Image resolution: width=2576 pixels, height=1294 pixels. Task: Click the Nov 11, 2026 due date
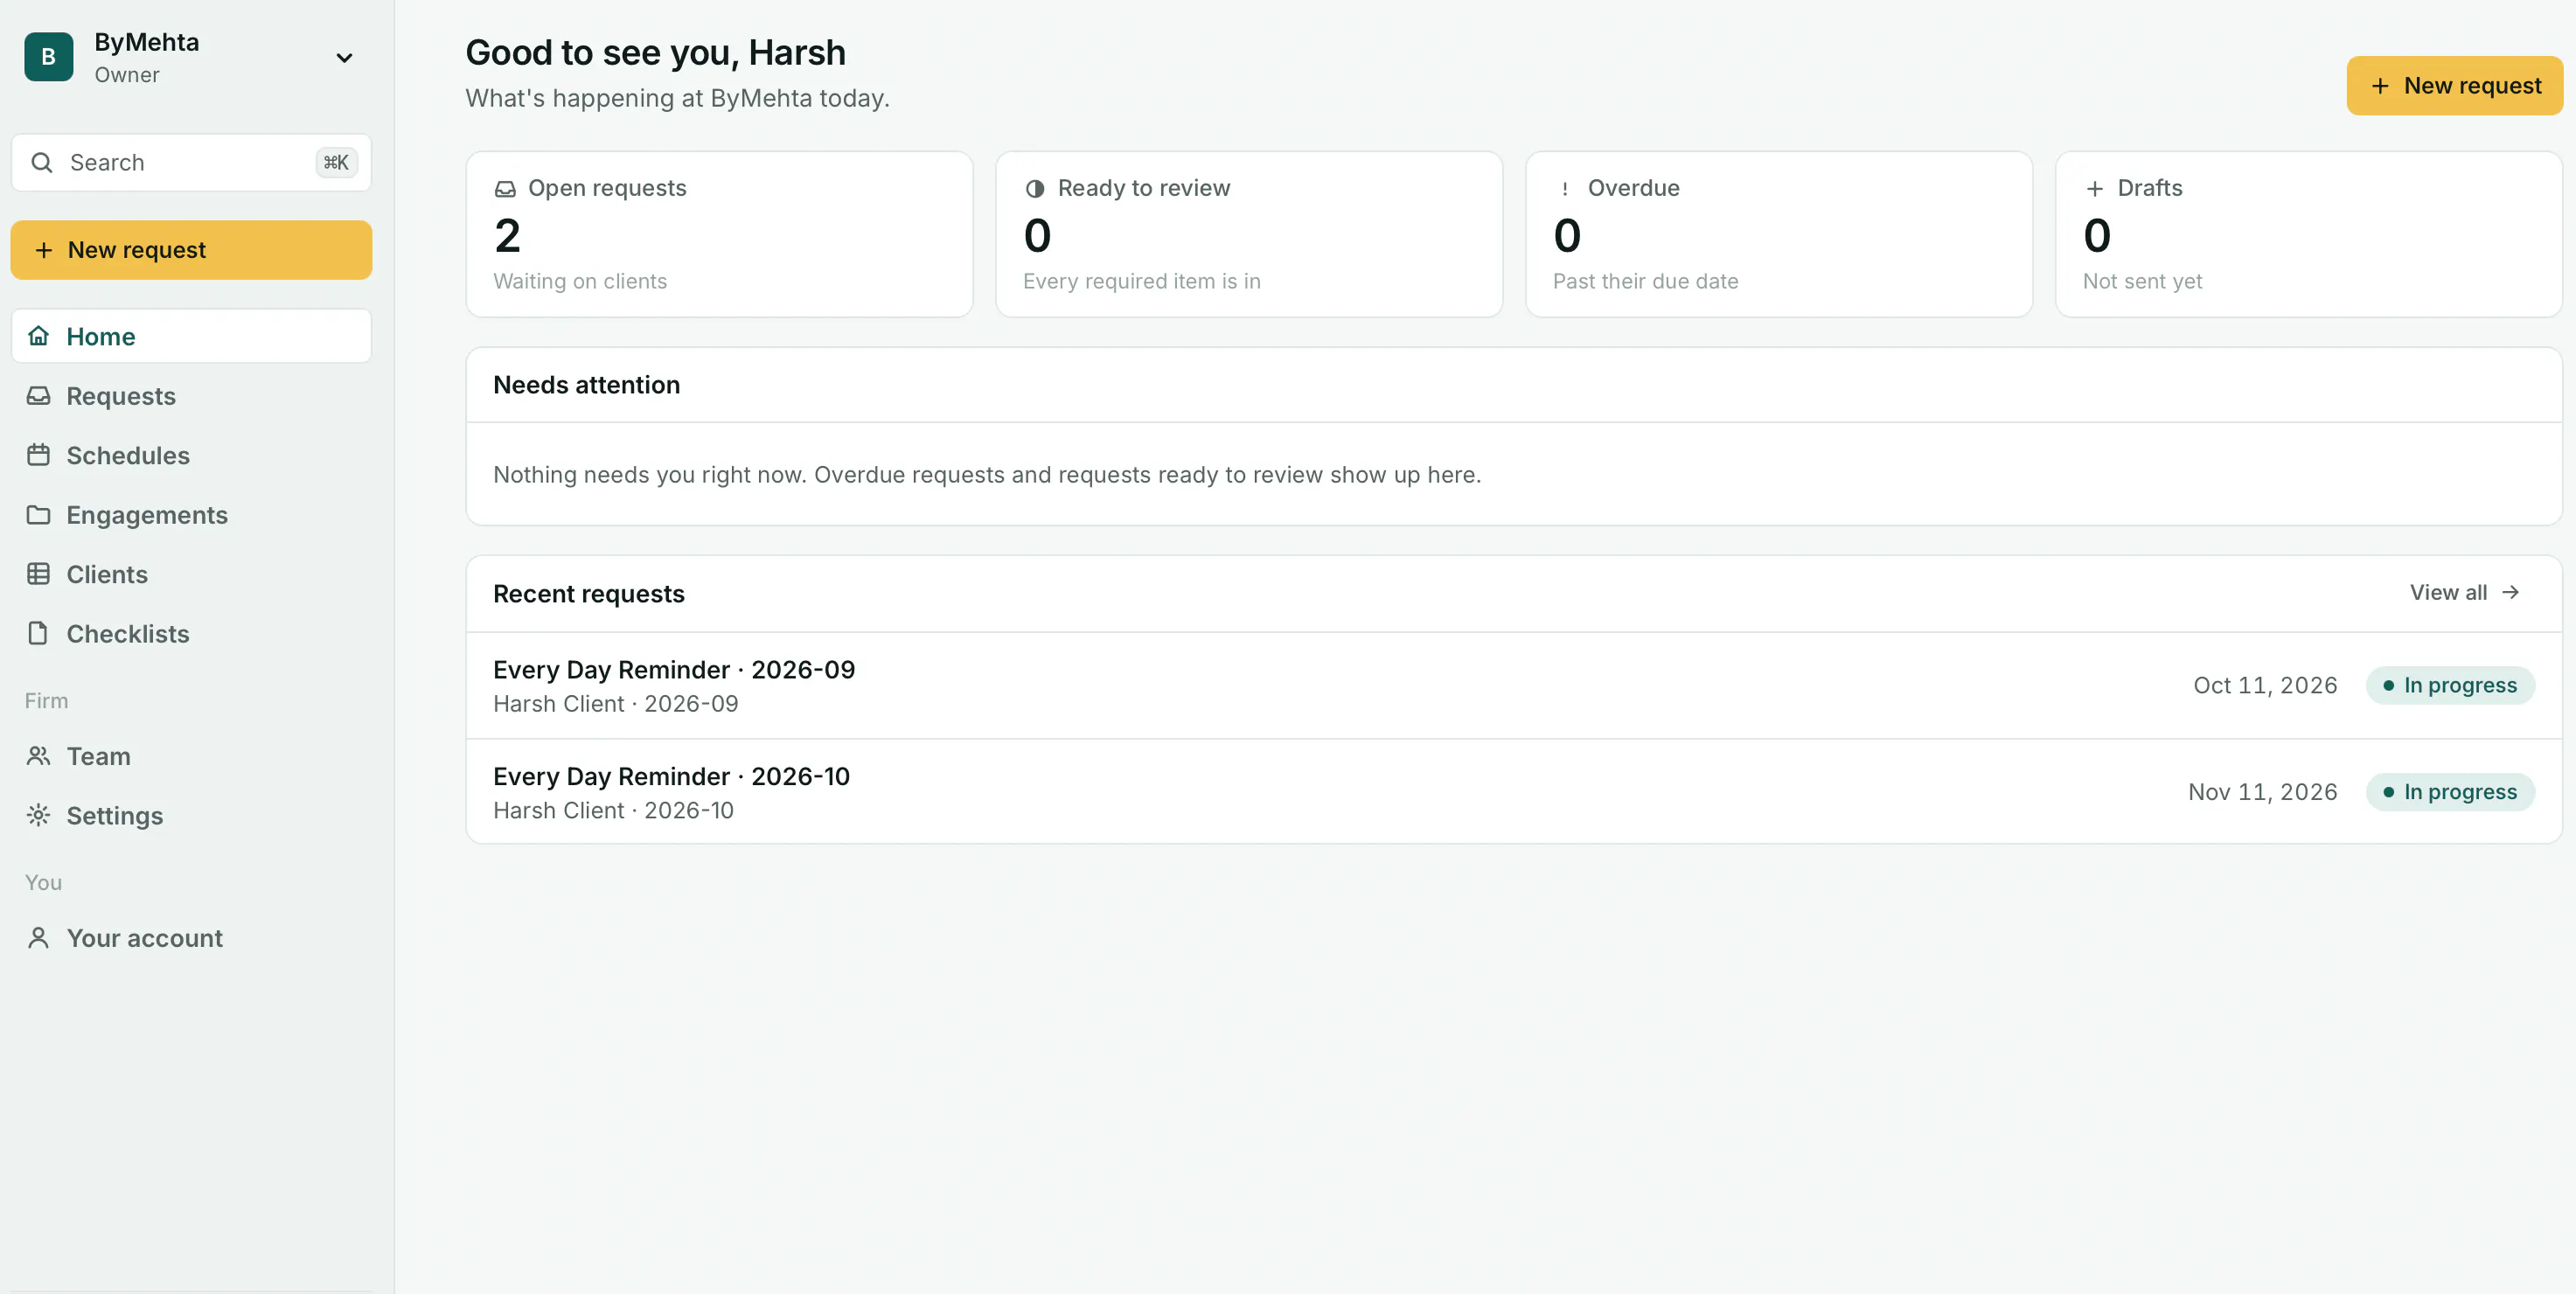2263,792
